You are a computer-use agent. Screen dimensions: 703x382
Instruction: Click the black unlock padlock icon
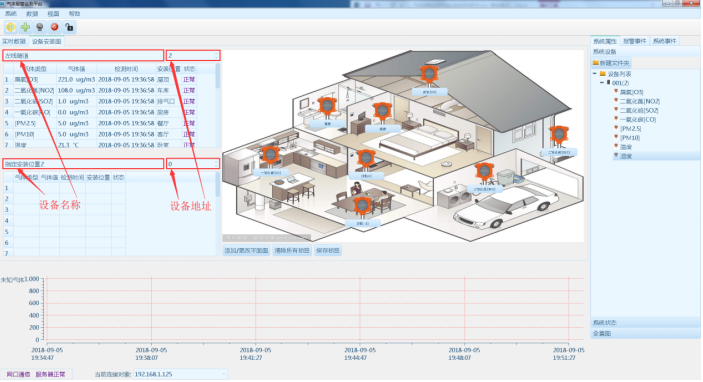pos(69,27)
